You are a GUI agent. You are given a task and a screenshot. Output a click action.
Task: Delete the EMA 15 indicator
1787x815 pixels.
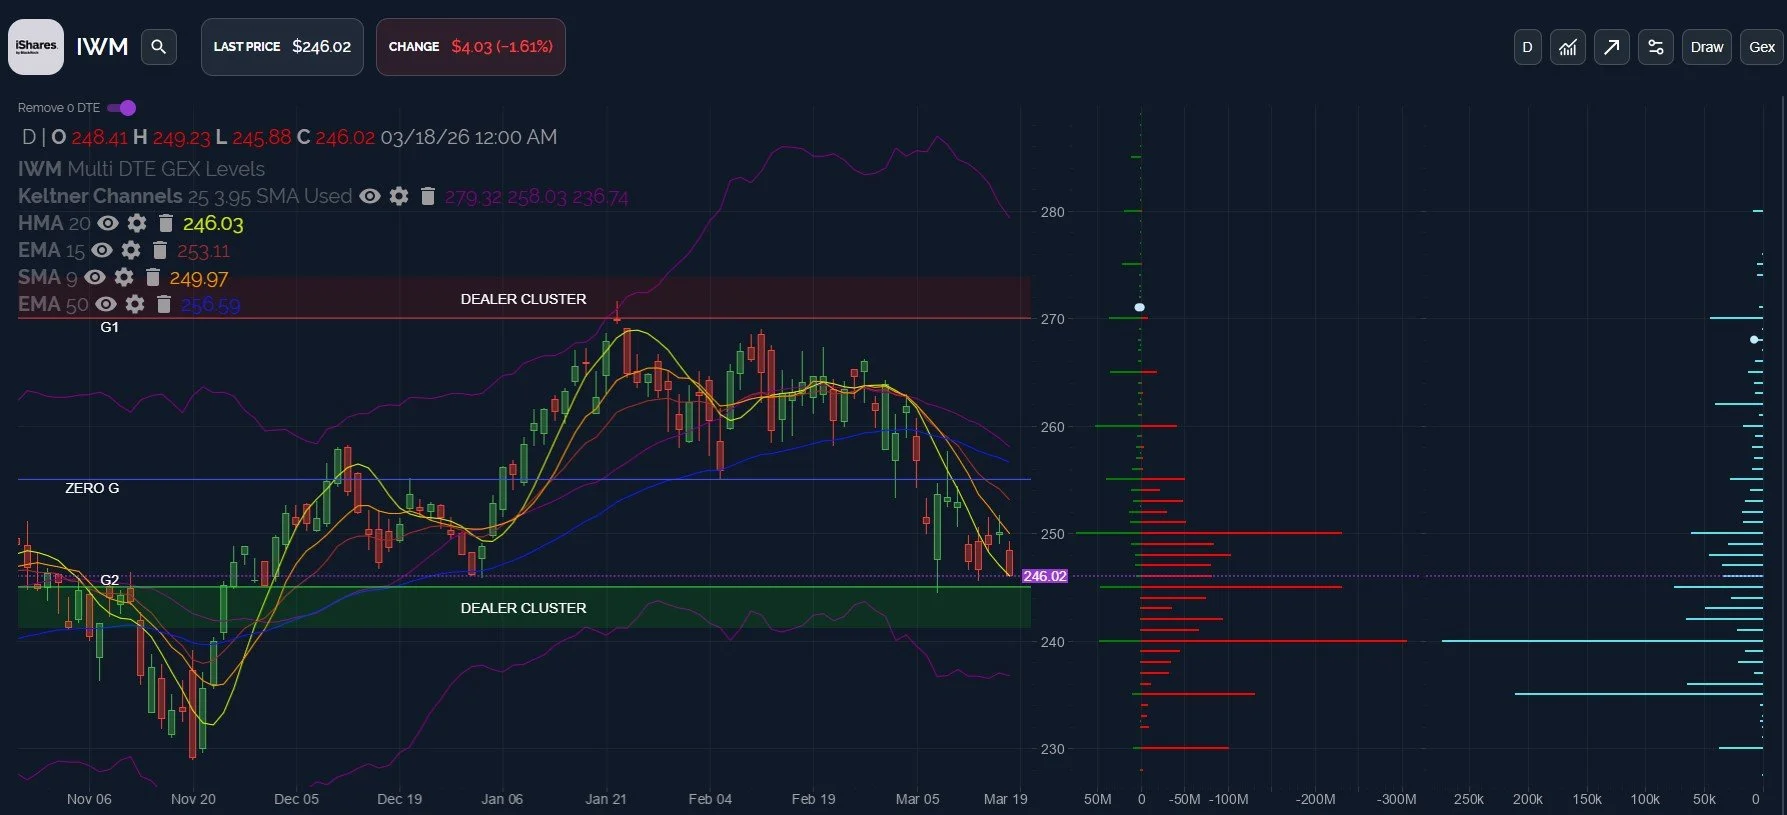tap(160, 250)
